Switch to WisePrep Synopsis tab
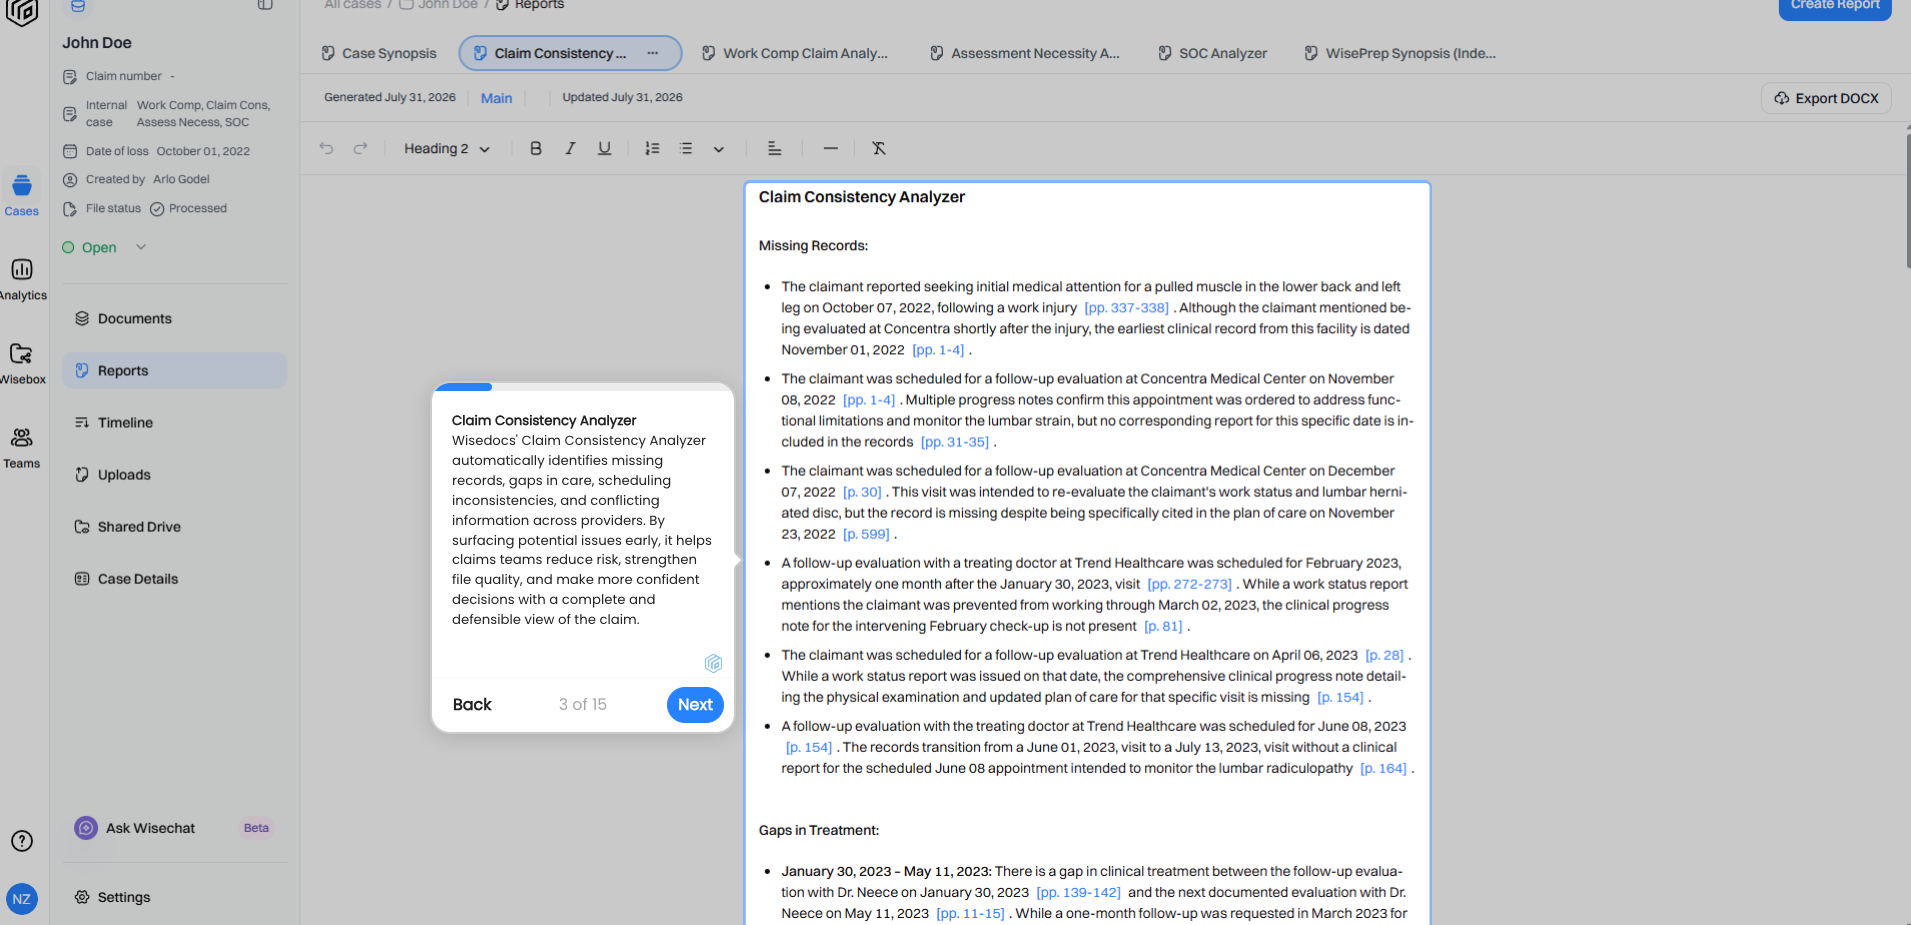The image size is (1911, 925). coord(1400,53)
